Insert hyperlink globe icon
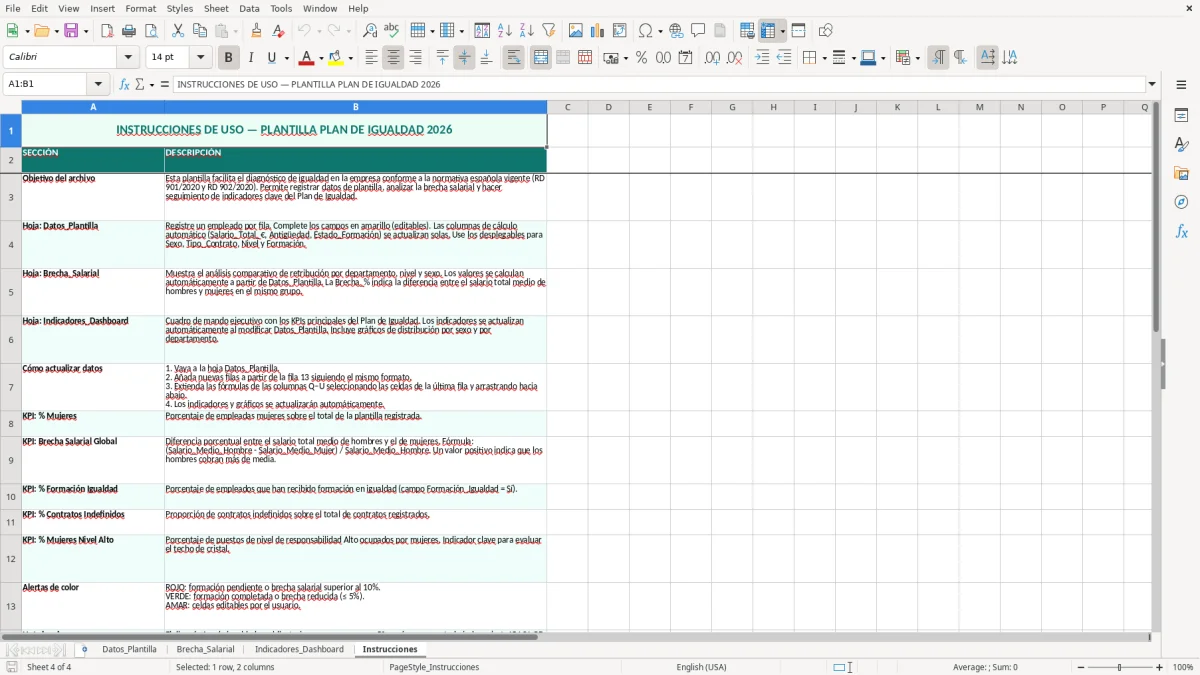This screenshot has width=1200, height=675. 676,31
